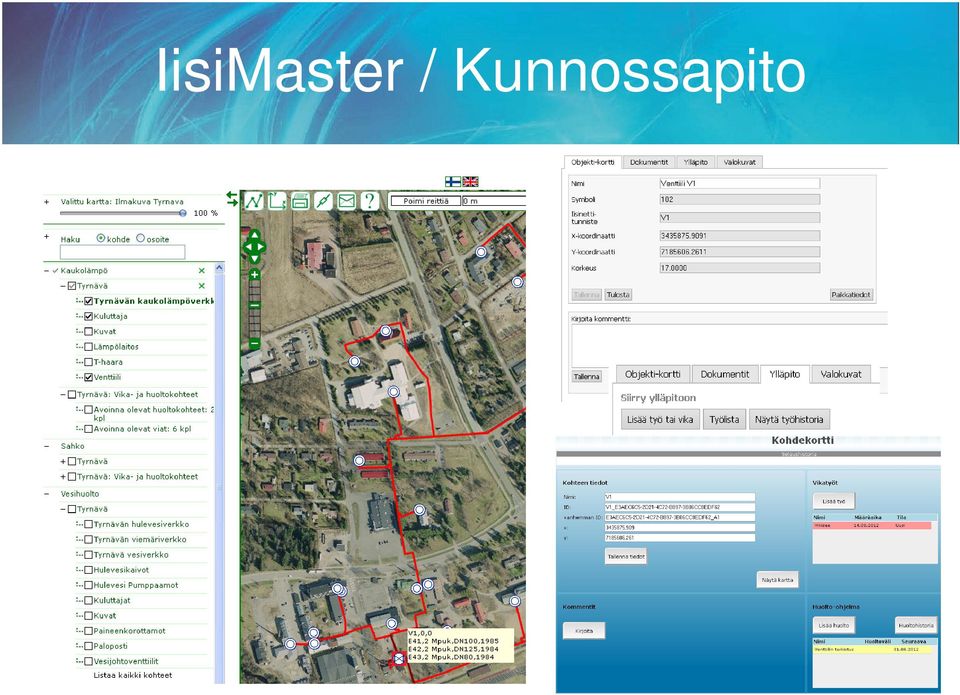The height and width of the screenshot is (695, 960).
Task: Click the crossed valve symbol on the map
Action: pyautogui.click(x=399, y=658)
